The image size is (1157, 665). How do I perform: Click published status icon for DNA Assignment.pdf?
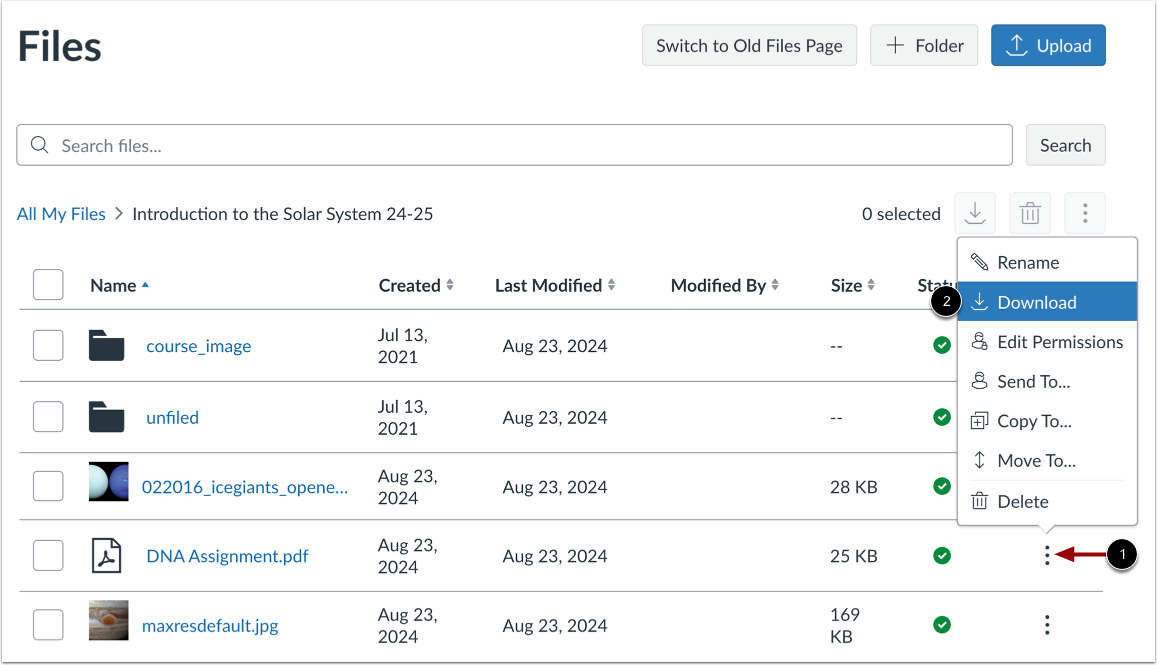[x=941, y=555]
